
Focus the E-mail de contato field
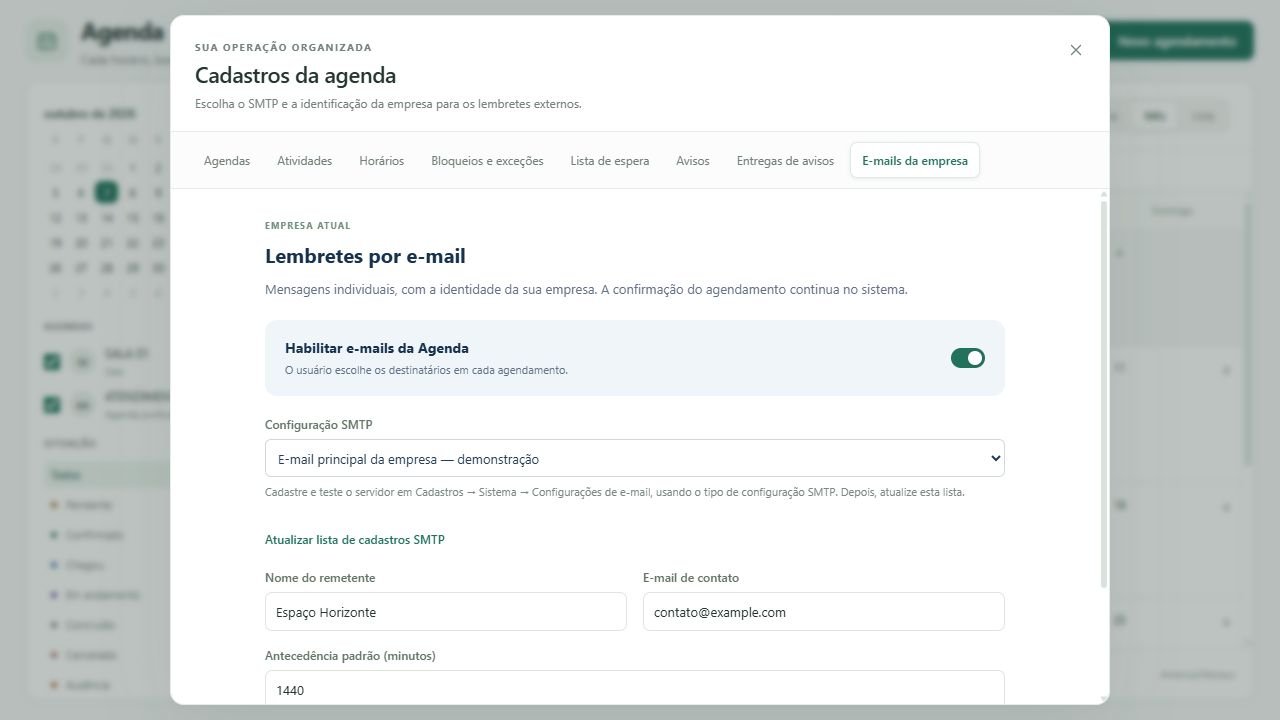(824, 612)
